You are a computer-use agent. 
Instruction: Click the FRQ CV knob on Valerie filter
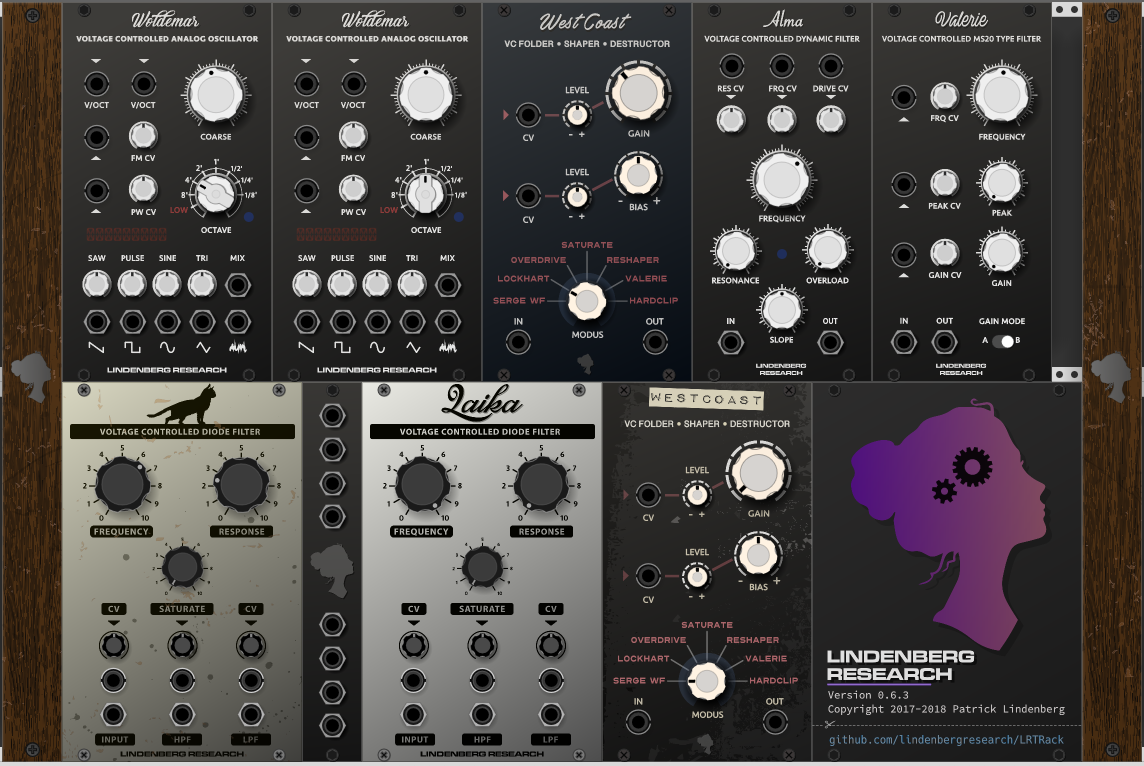(944, 96)
